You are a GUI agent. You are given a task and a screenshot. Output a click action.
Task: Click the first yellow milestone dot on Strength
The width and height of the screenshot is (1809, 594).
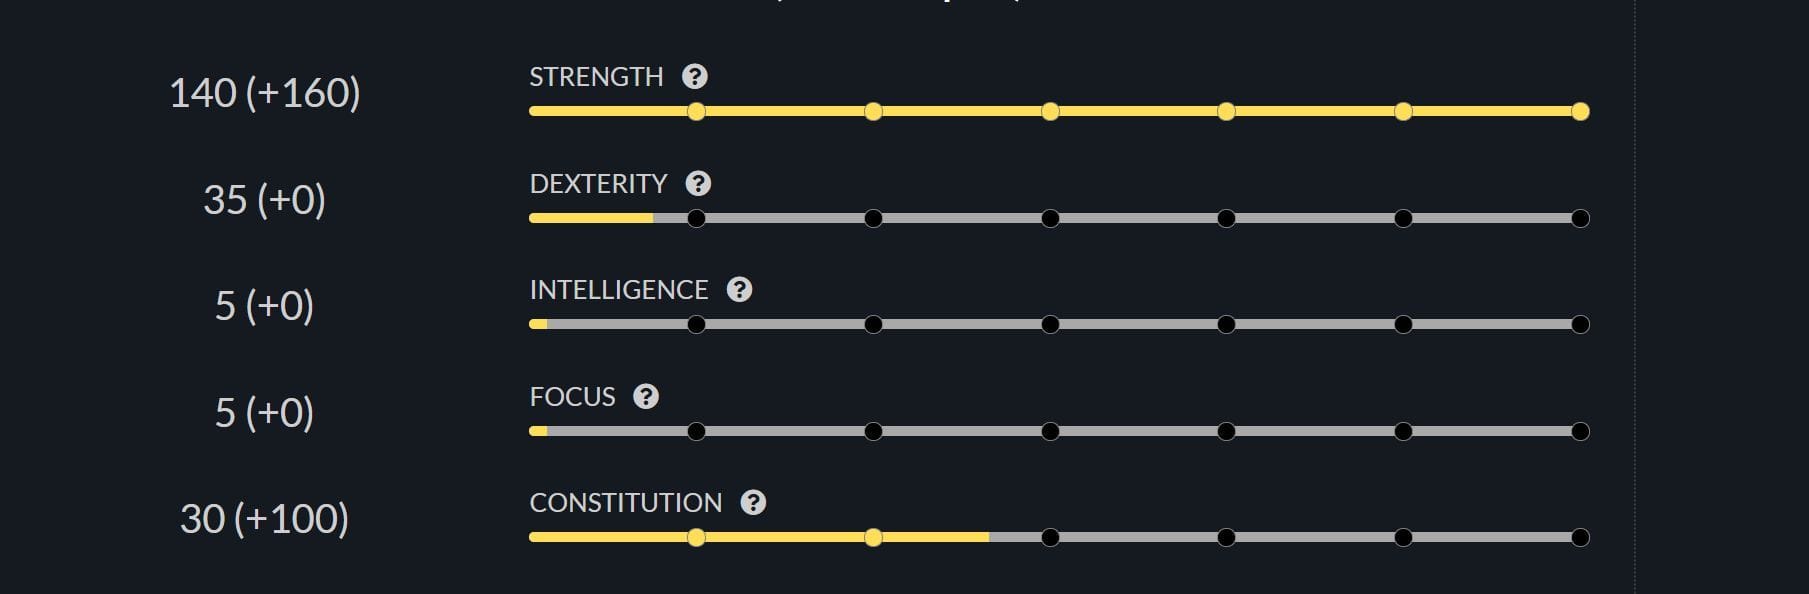pos(694,112)
